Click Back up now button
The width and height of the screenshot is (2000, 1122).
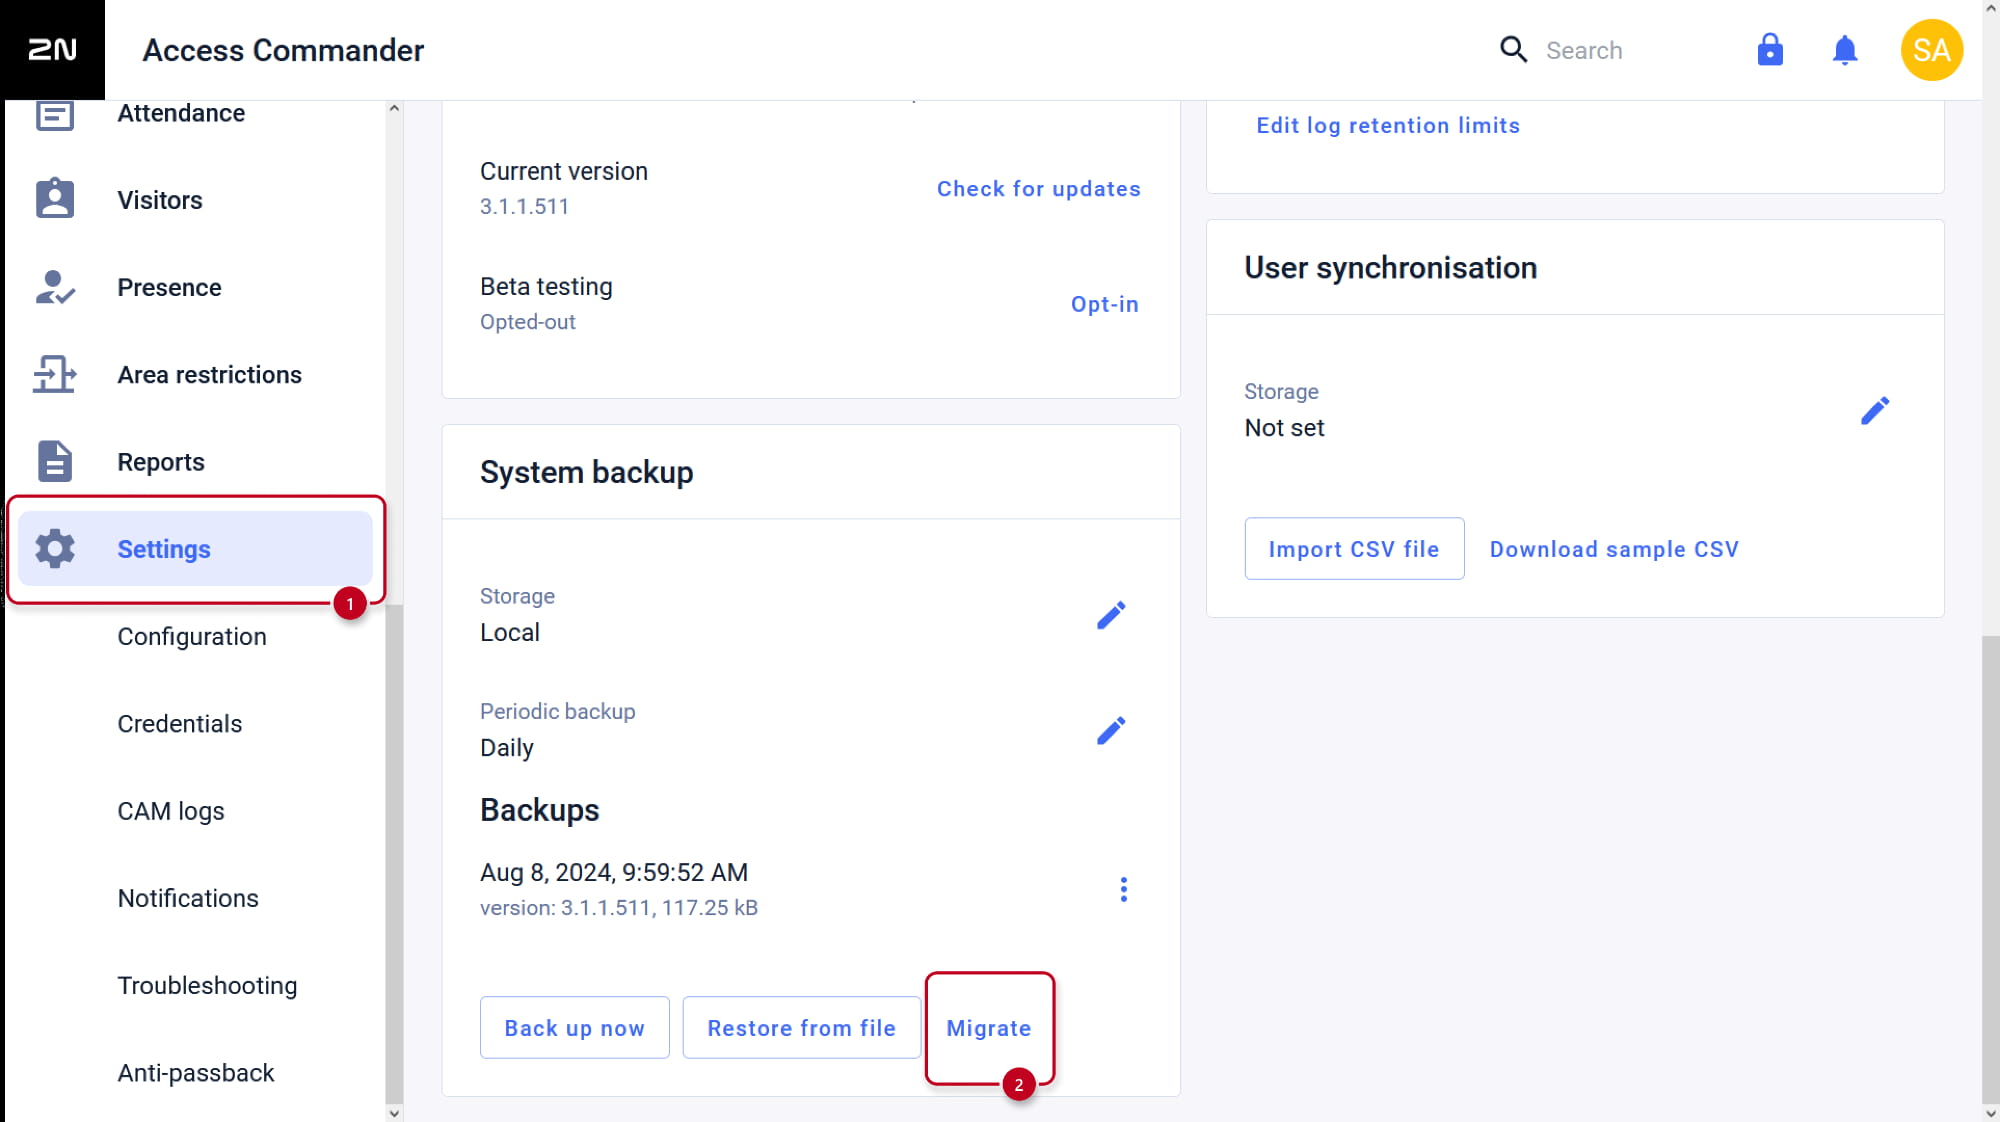(x=575, y=1027)
